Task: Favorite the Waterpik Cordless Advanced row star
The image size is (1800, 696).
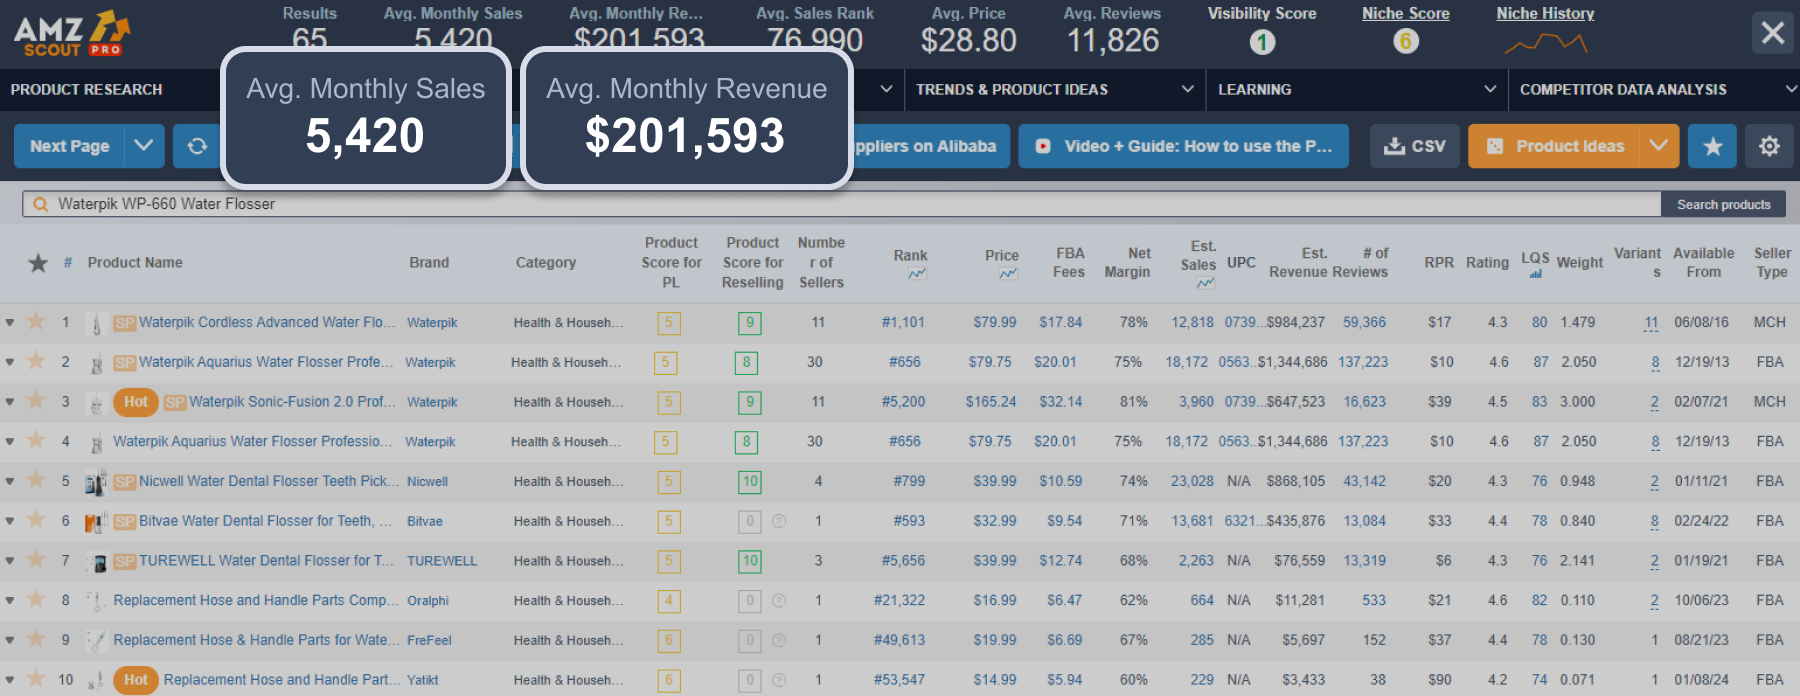Action: click(x=36, y=321)
